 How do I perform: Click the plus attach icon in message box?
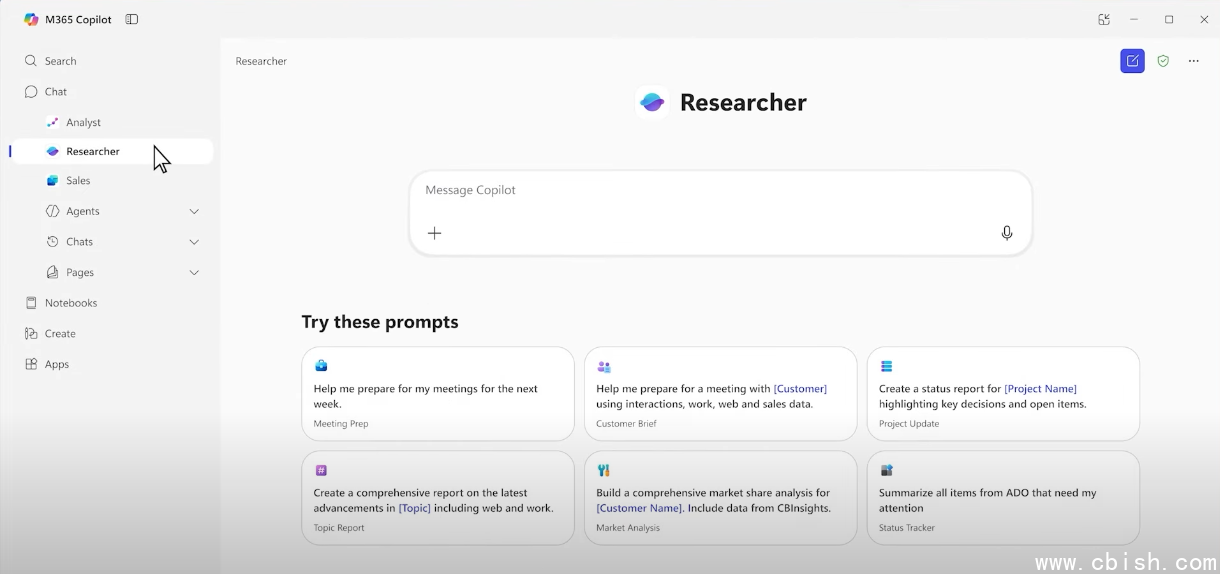point(434,233)
